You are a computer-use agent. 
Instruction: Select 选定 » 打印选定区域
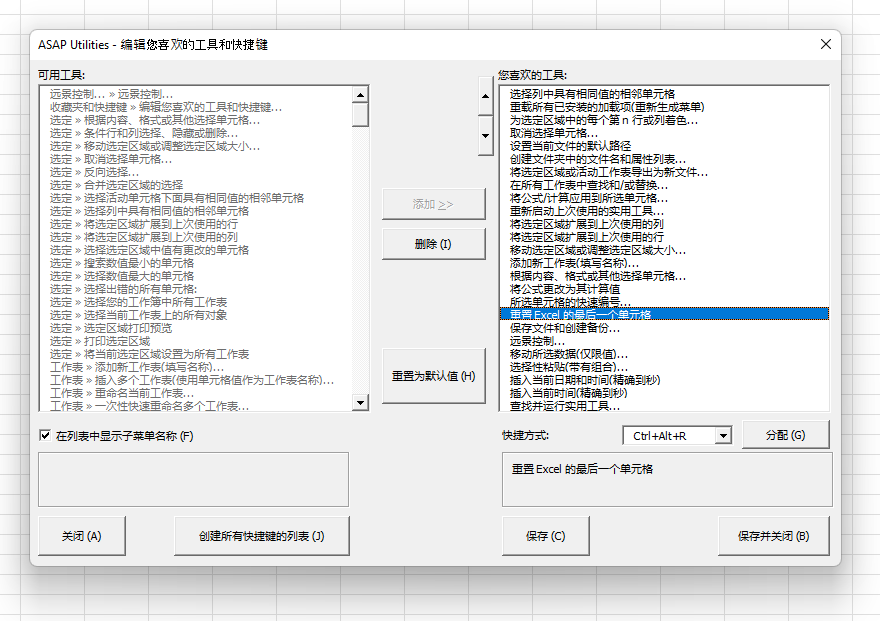100,341
